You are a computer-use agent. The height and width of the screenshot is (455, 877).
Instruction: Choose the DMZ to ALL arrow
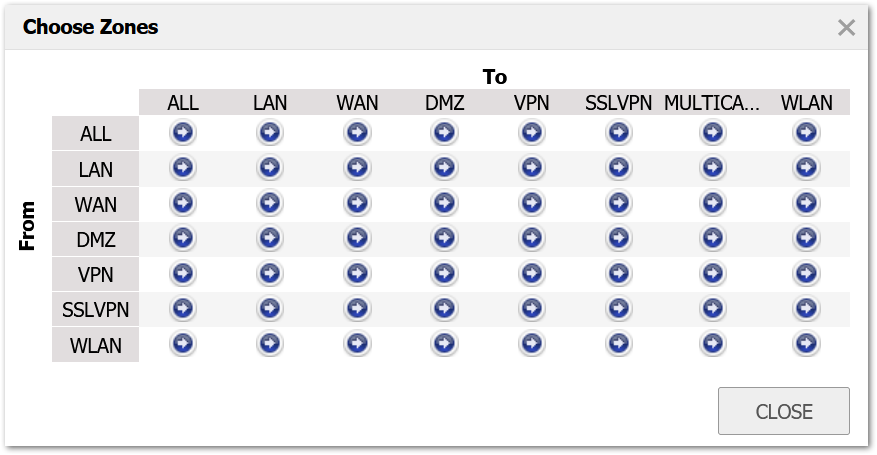point(183,238)
